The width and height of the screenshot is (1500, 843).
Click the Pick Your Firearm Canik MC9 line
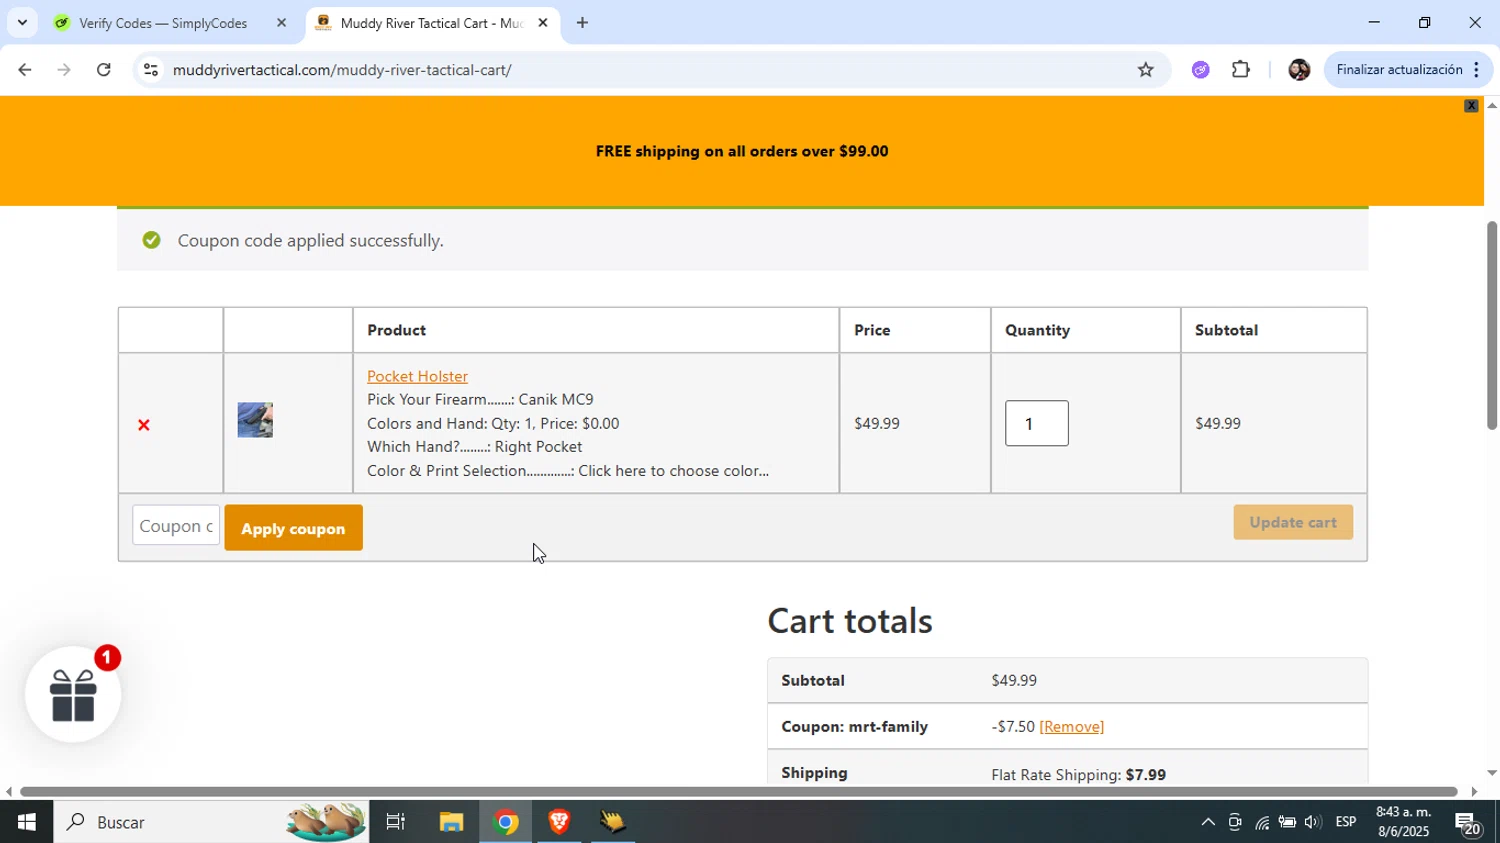(480, 400)
